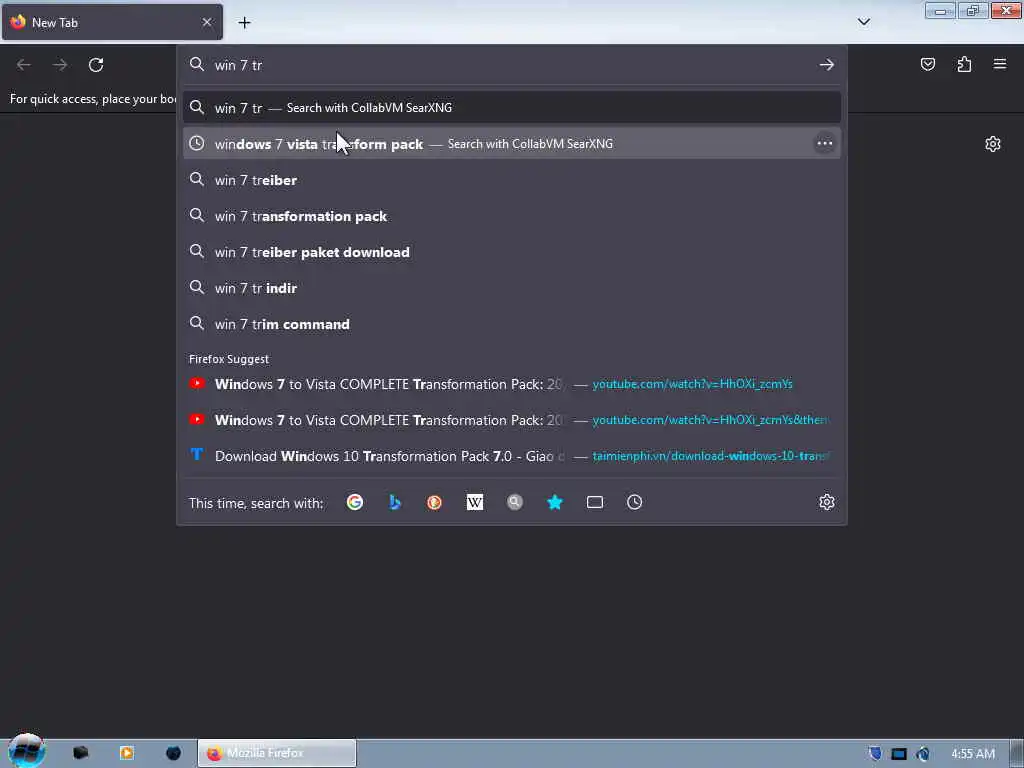Screen dimensions: 1024x768
Task: Click the Windows Start orb
Action: 26,751
